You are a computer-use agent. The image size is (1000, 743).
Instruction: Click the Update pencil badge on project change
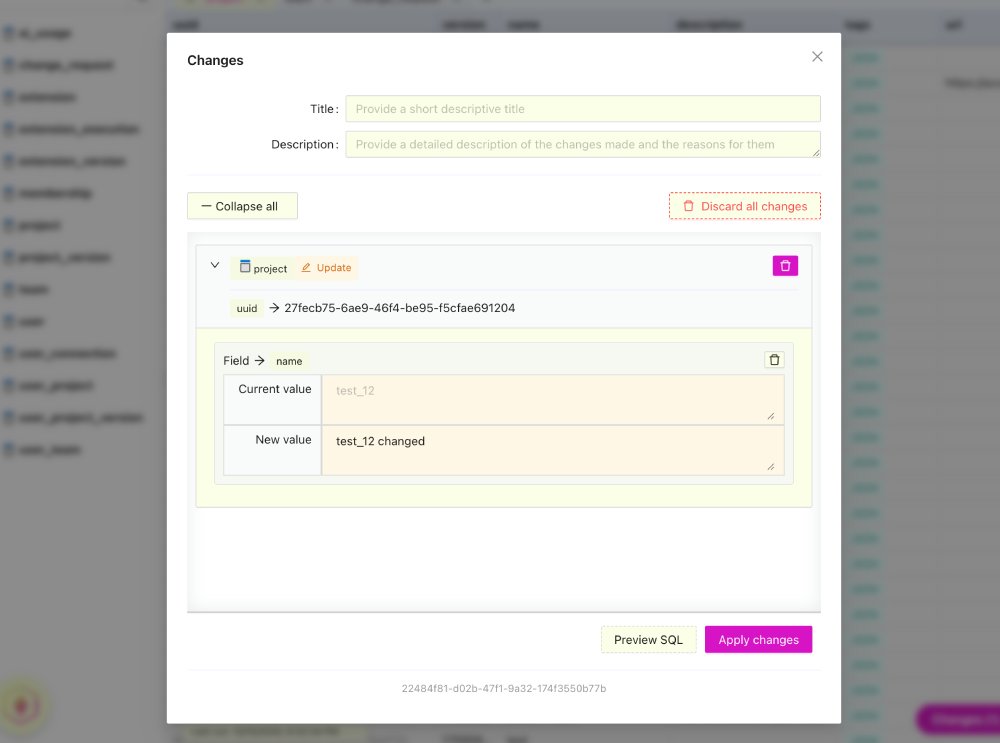[x=324, y=267]
